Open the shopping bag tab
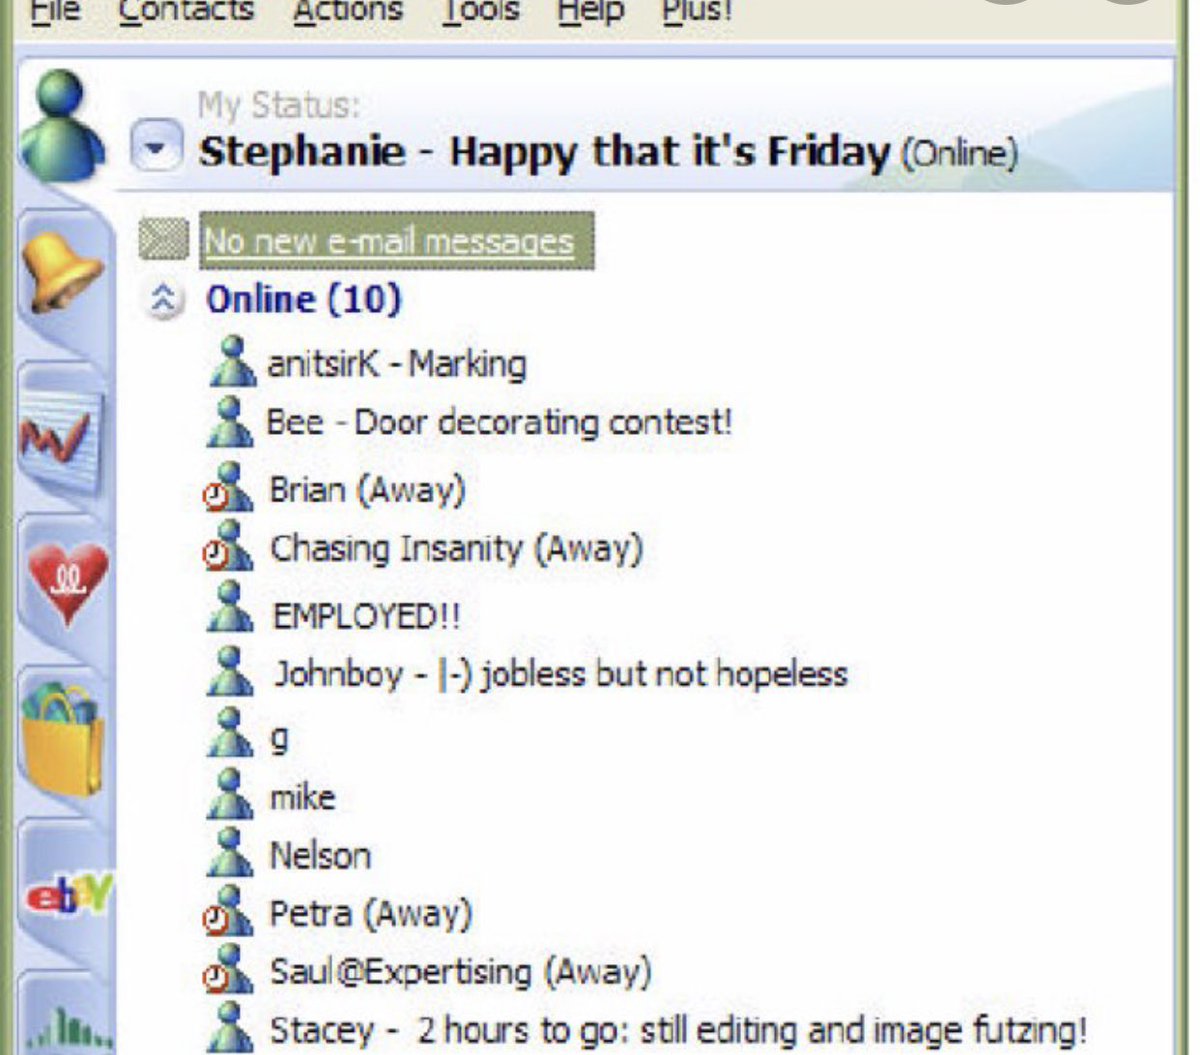 pos(64,738)
